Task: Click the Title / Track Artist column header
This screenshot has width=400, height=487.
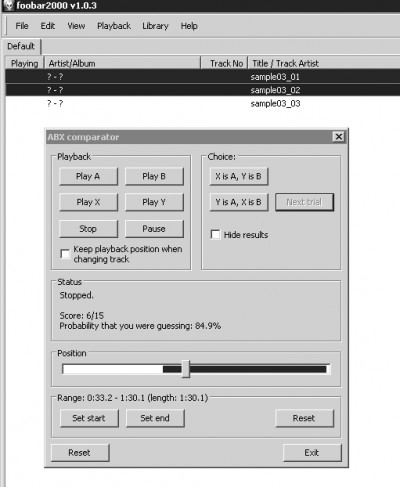Action: [324, 63]
